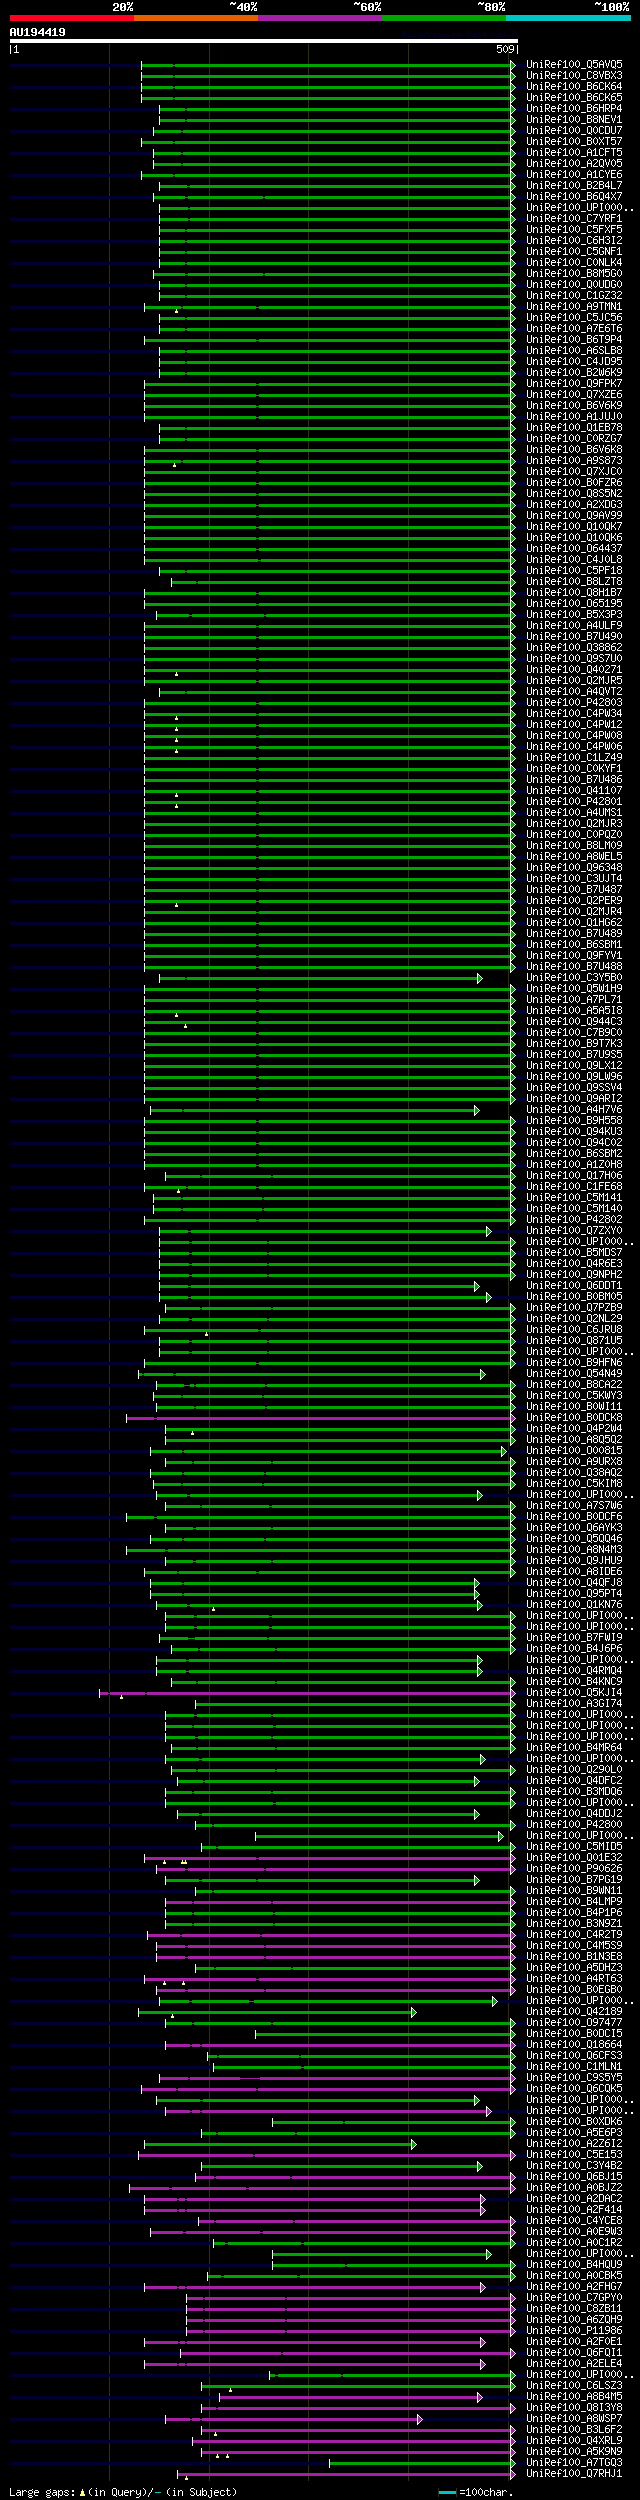Click the purple ~60% identity legend bar
This screenshot has width=640, height=2500.
point(320,18)
